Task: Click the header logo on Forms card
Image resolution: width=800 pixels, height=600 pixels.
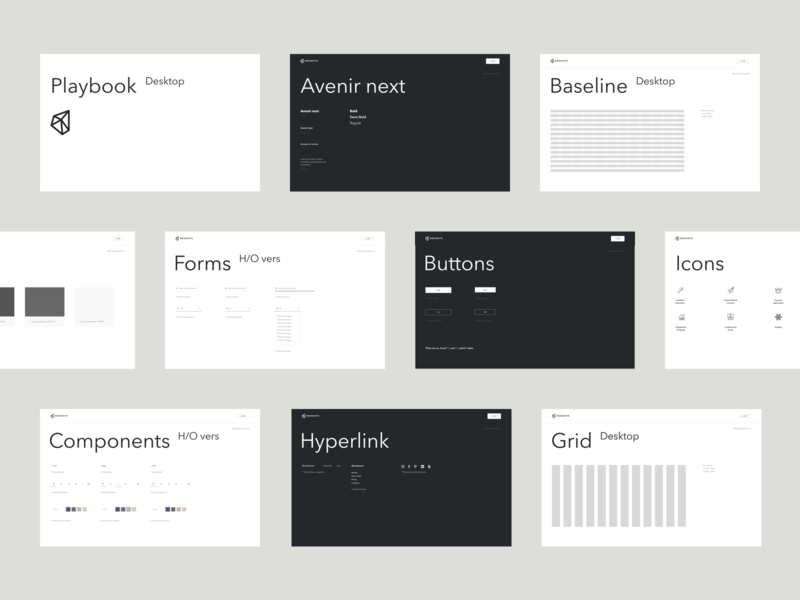Action: point(184,238)
